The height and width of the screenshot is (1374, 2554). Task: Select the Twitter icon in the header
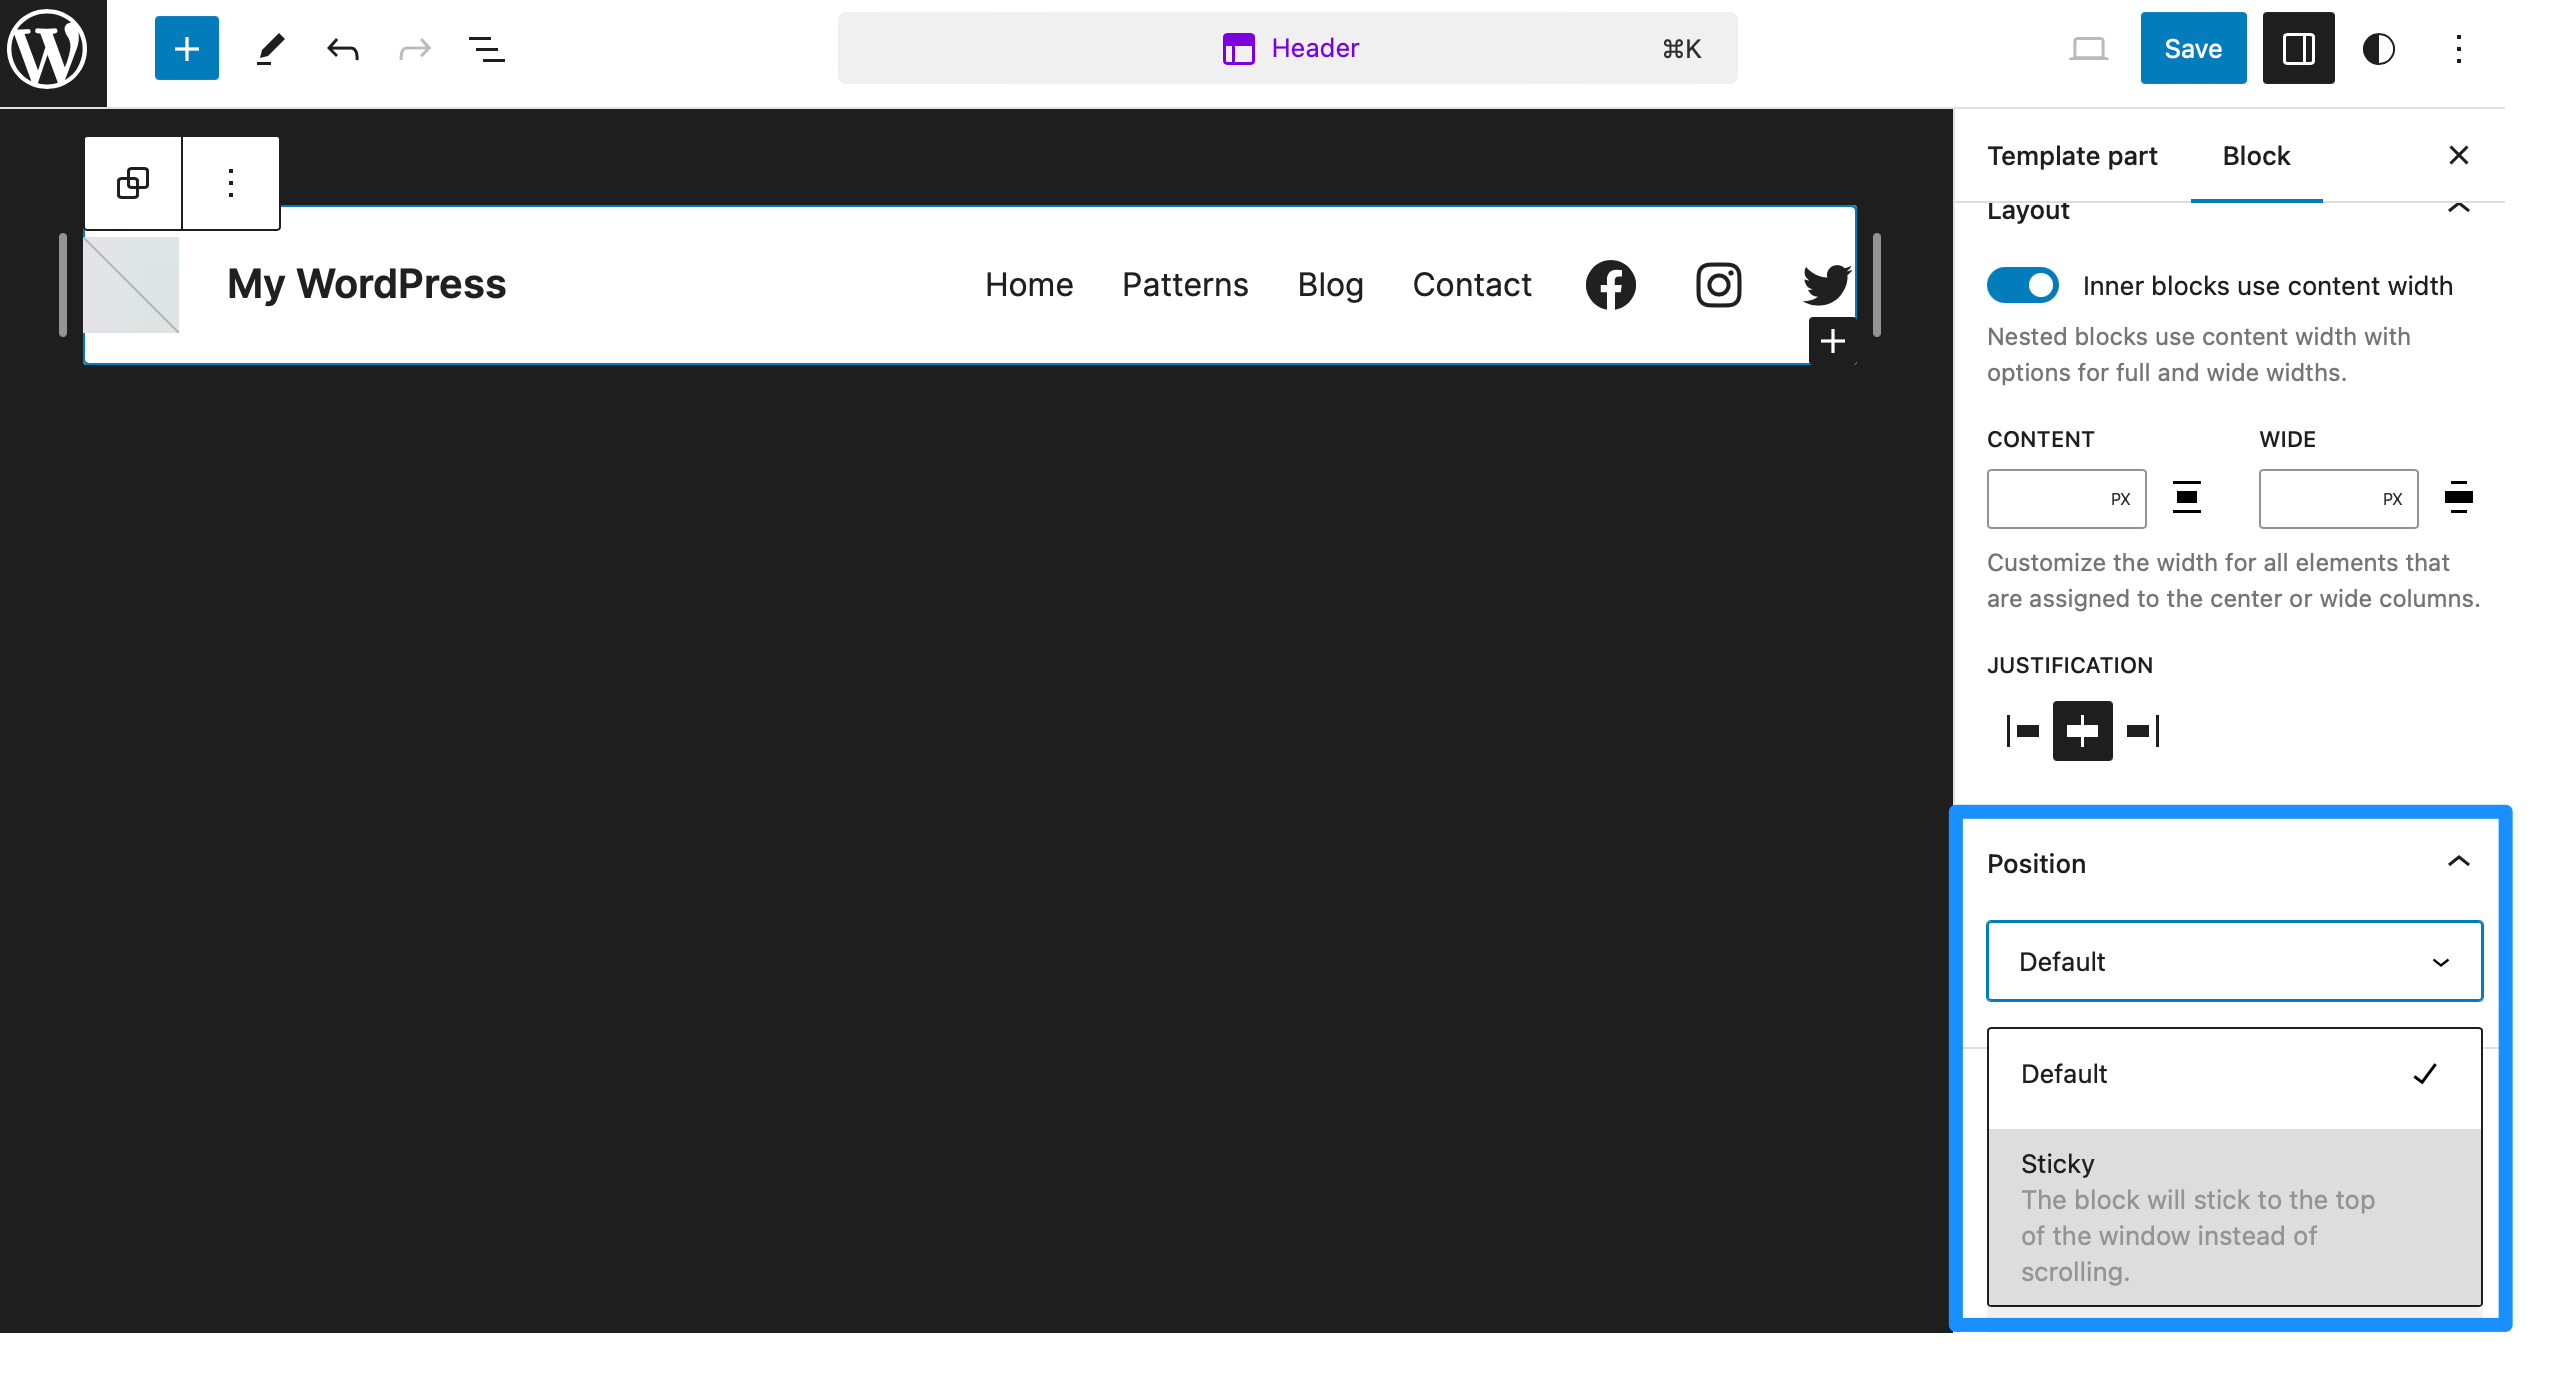(x=1826, y=284)
